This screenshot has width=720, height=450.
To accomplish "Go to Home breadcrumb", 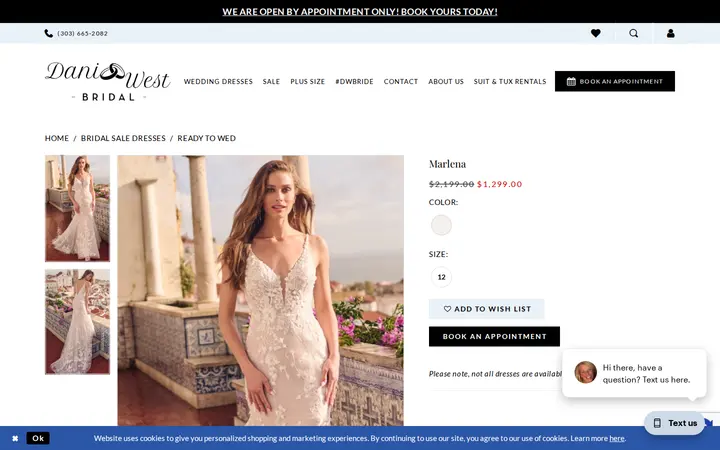I will pos(57,138).
